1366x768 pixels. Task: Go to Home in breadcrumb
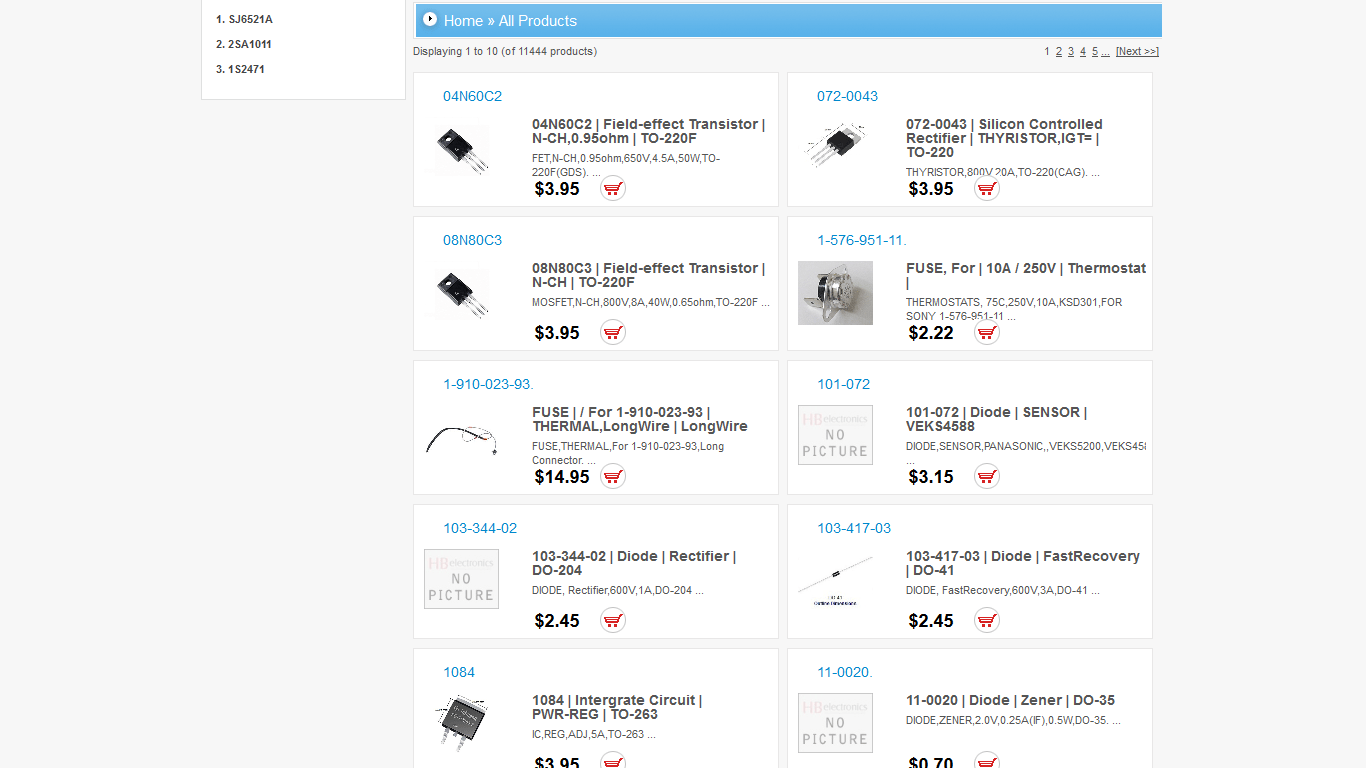[x=463, y=21]
